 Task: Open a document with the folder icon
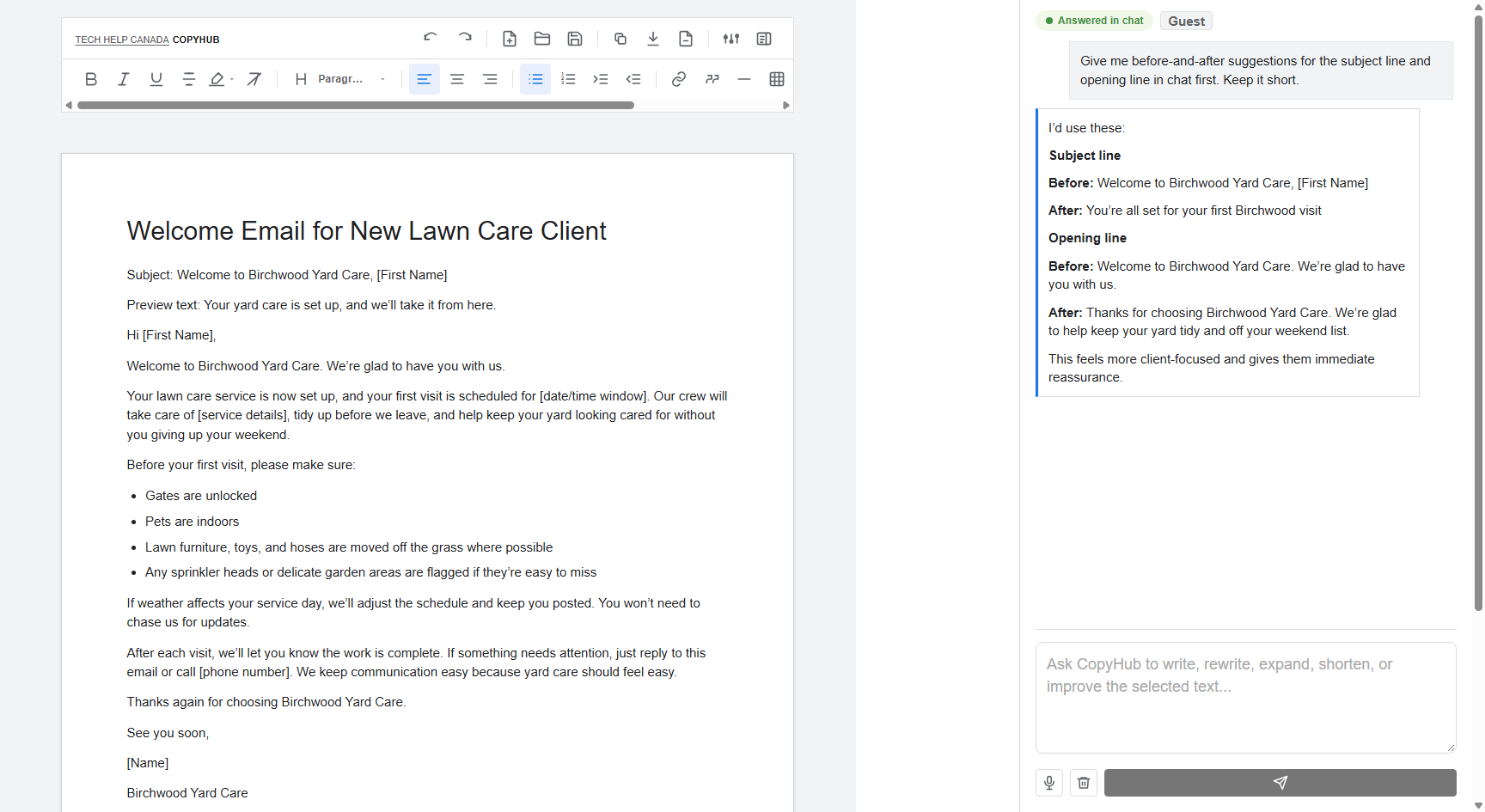542,39
